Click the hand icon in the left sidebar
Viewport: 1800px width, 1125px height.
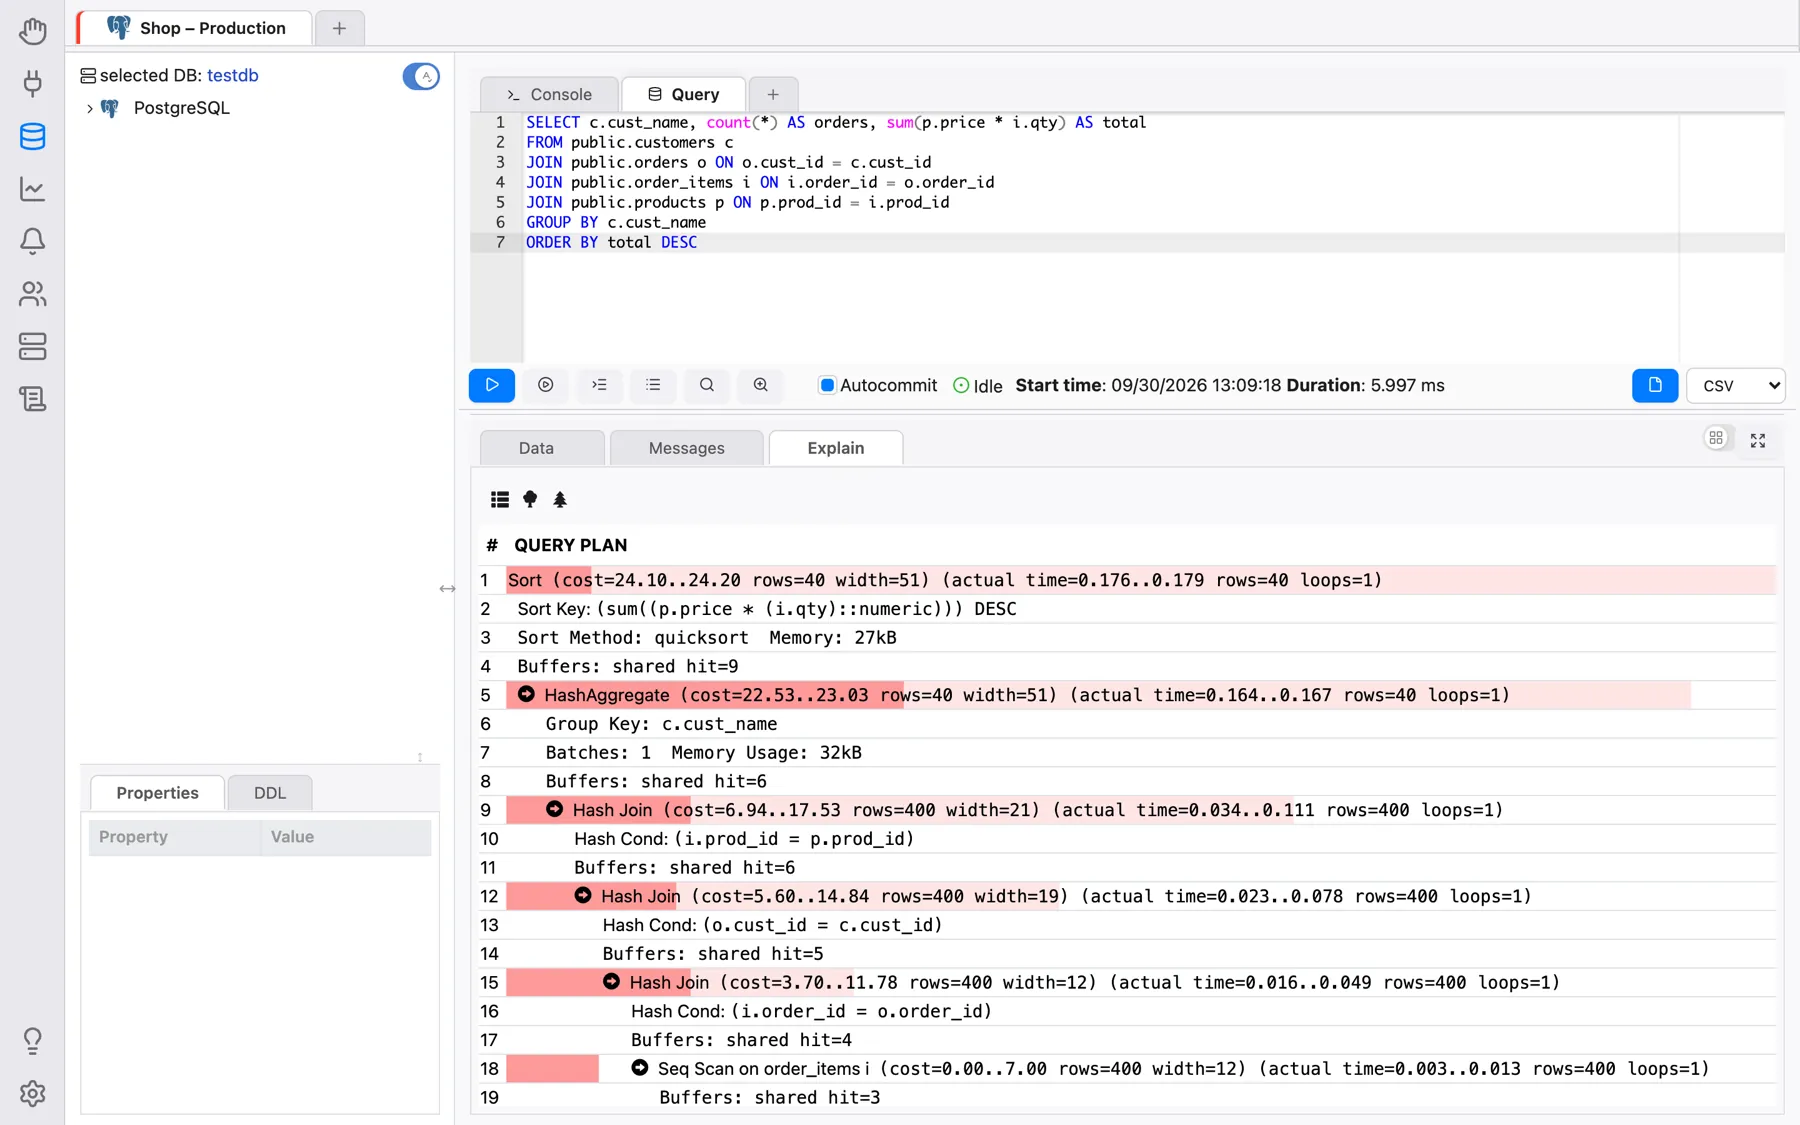click(x=32, y=31)
